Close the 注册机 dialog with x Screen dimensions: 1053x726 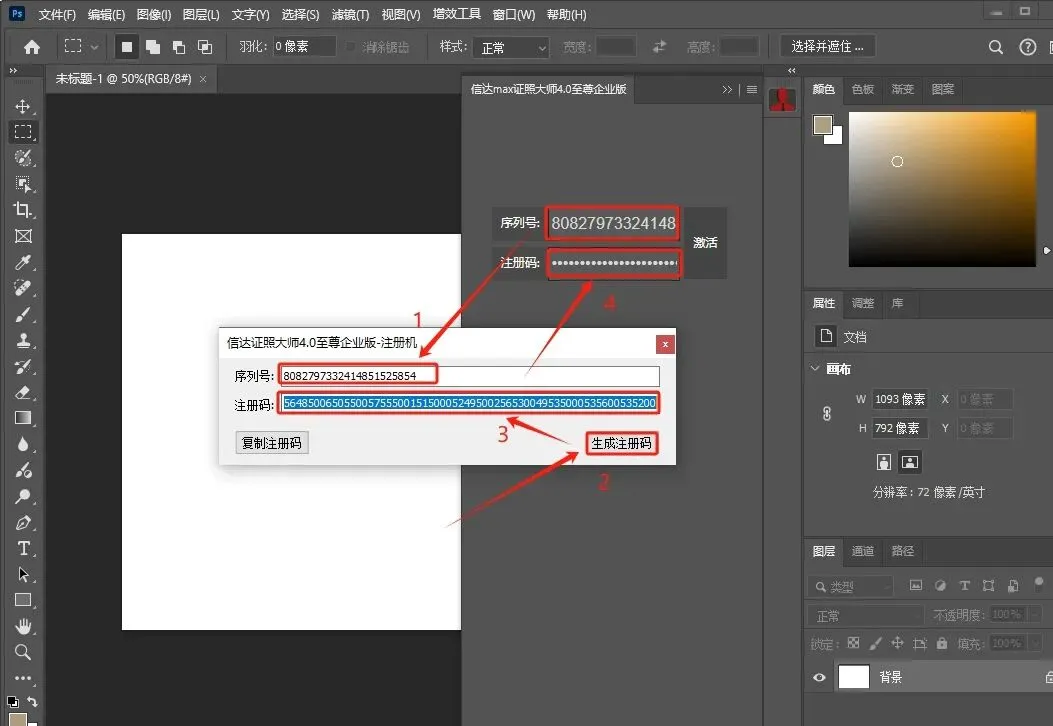pyautogui.click(x=665, y=344)
